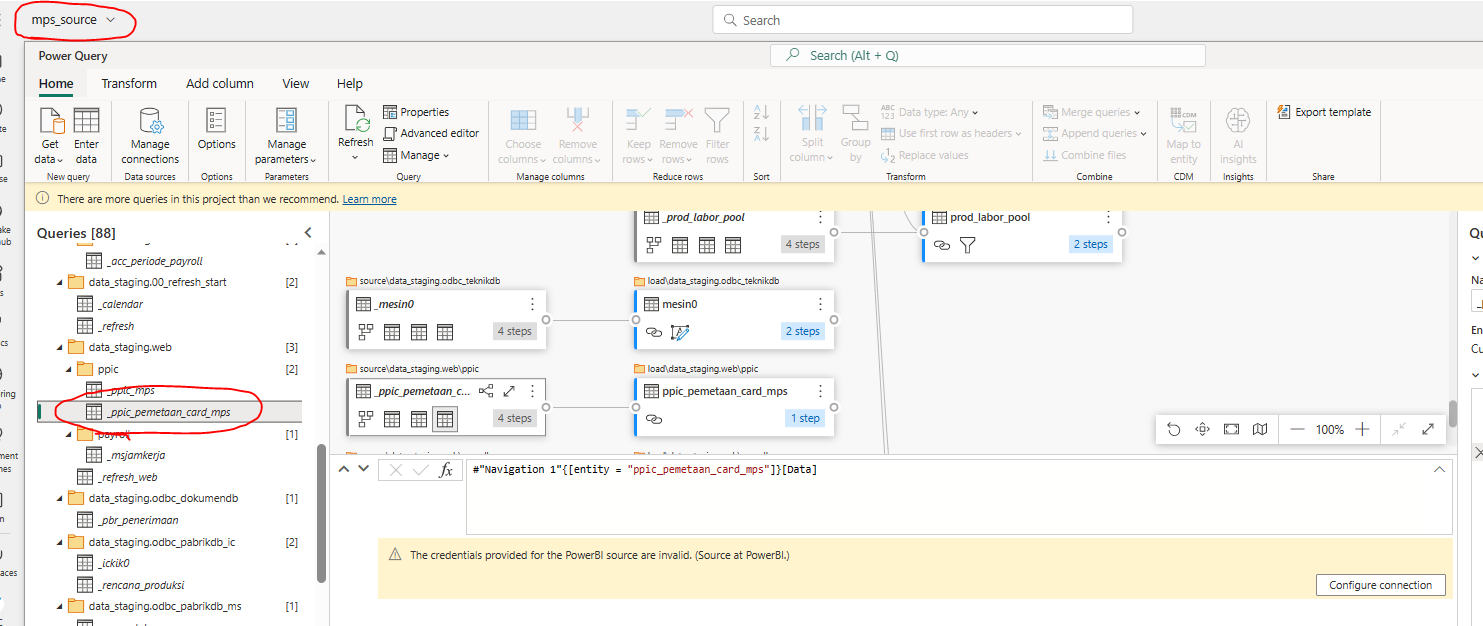This screenshot has width=1483, height=626.
Task: Open query Properties
Action: [x=416, y=112]
